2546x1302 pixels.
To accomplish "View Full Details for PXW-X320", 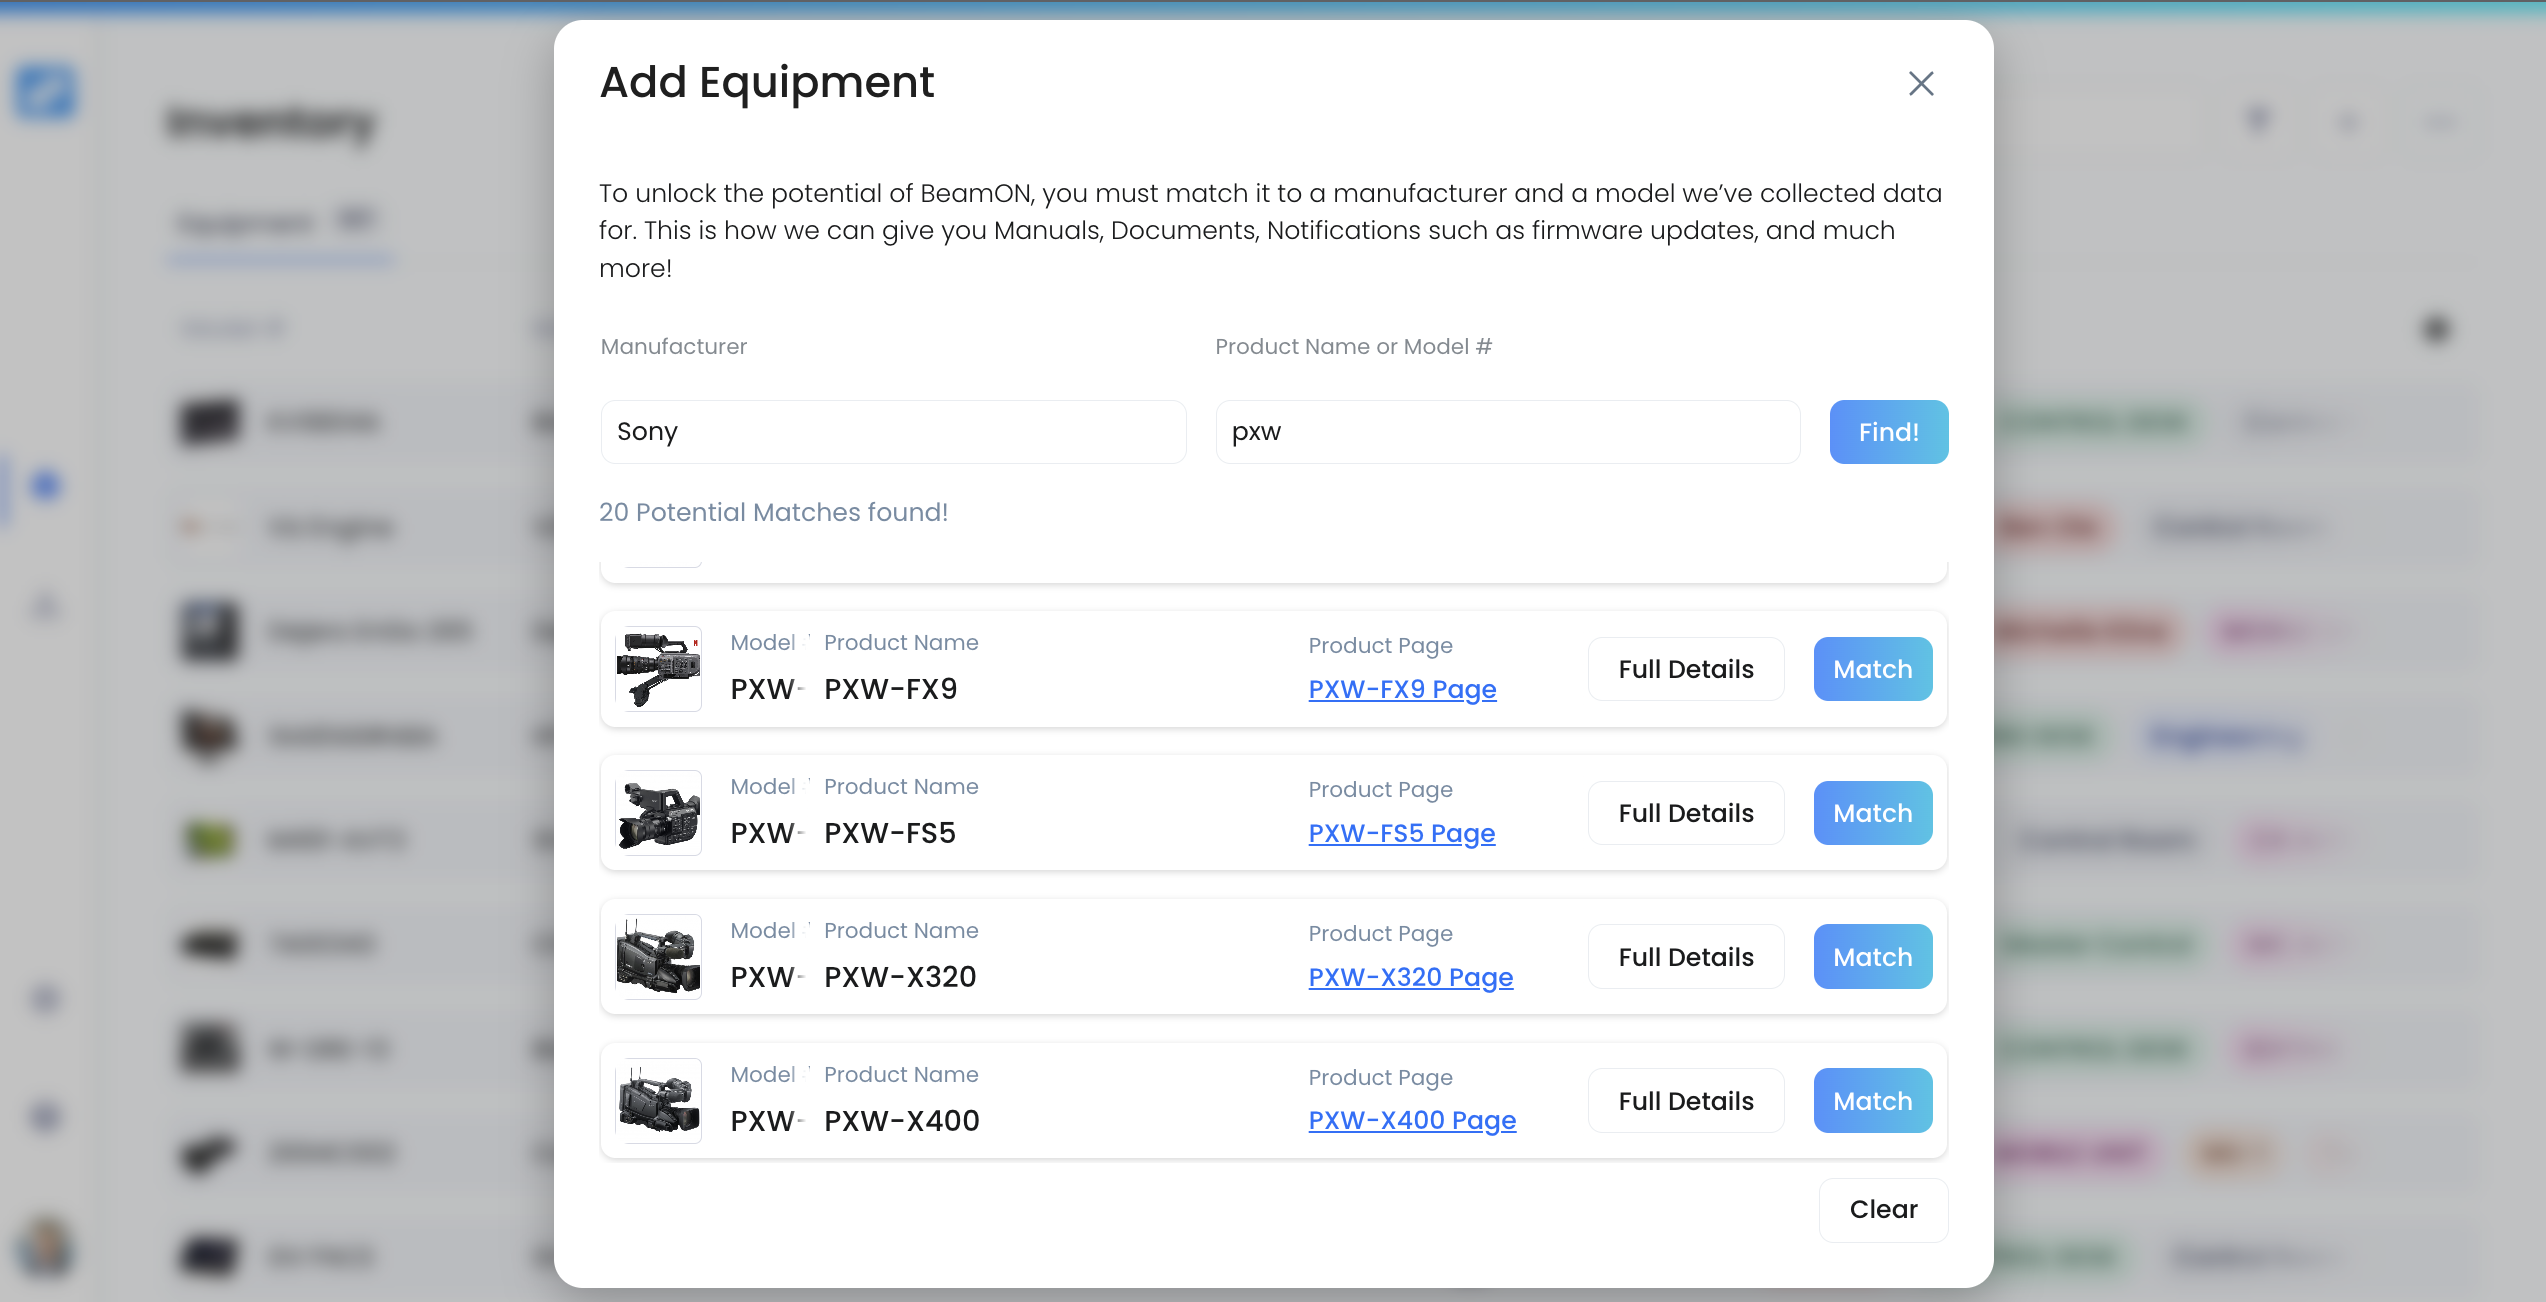I will coord(1685,957).
